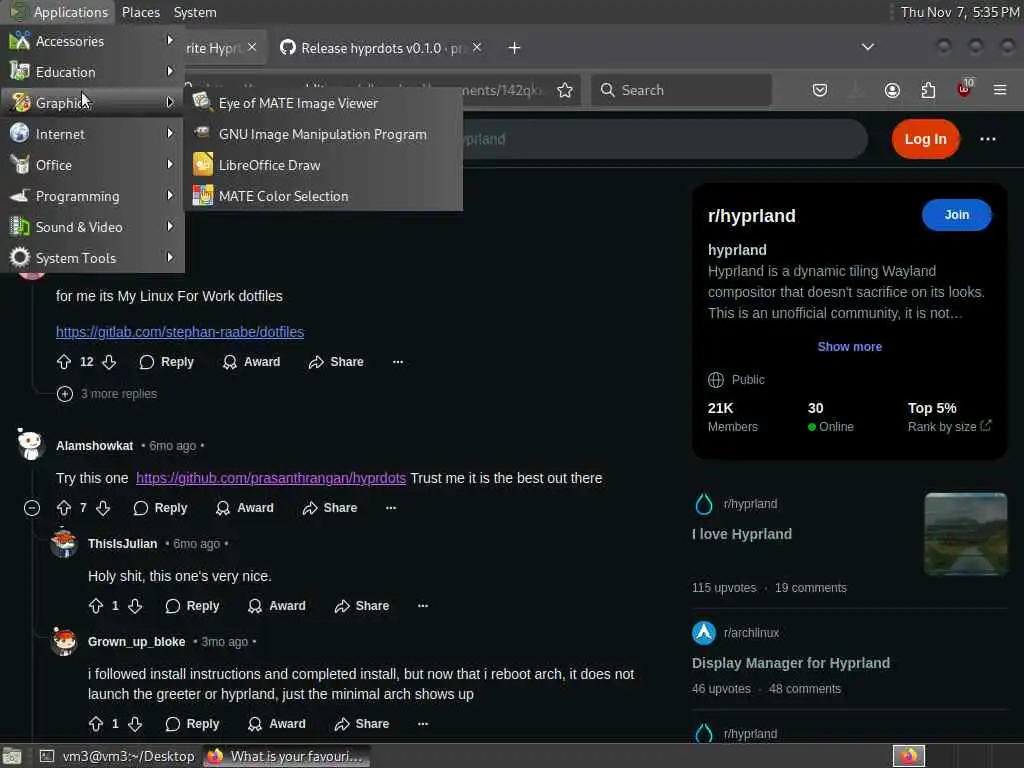Click the Reddit Log In button
This screenshot has height=768, width=1024.
click(x=925, y=139)
